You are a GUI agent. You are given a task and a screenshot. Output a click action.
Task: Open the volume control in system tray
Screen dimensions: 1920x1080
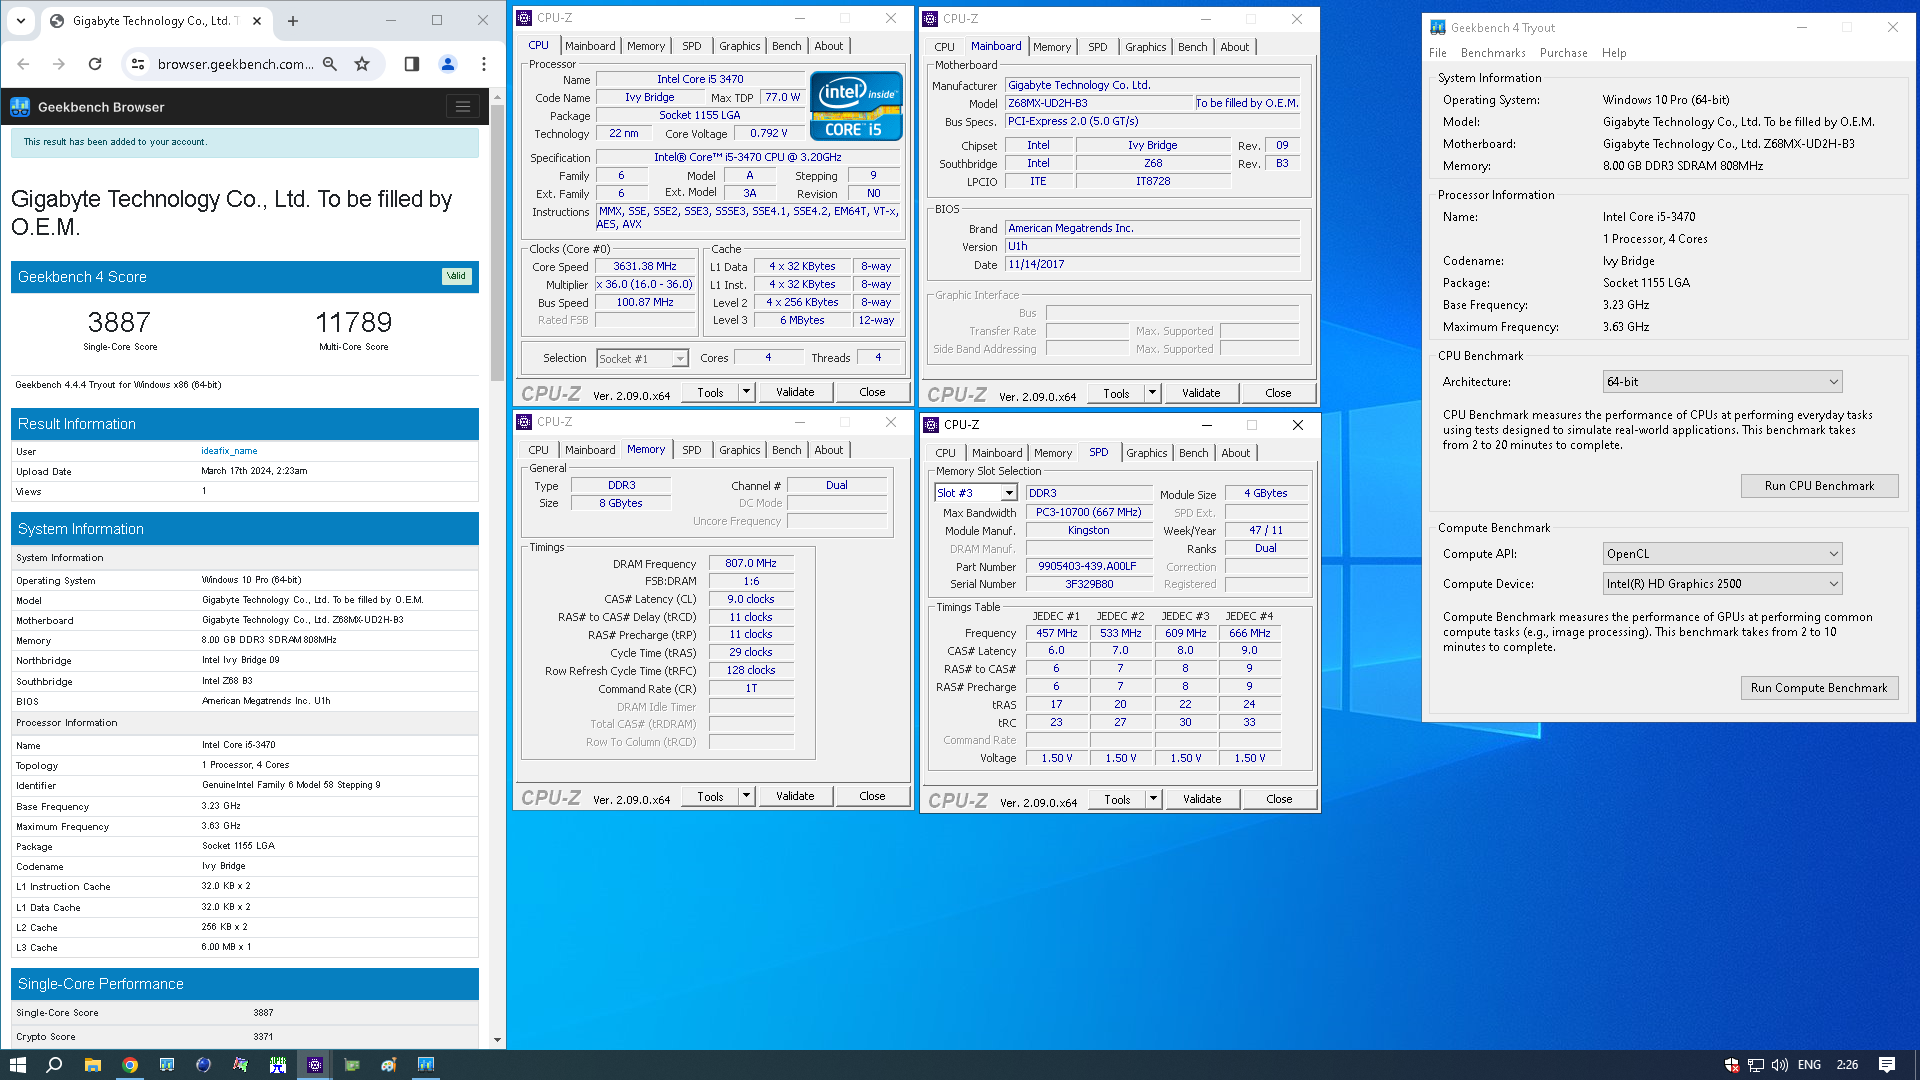tap(1779, 1065)
